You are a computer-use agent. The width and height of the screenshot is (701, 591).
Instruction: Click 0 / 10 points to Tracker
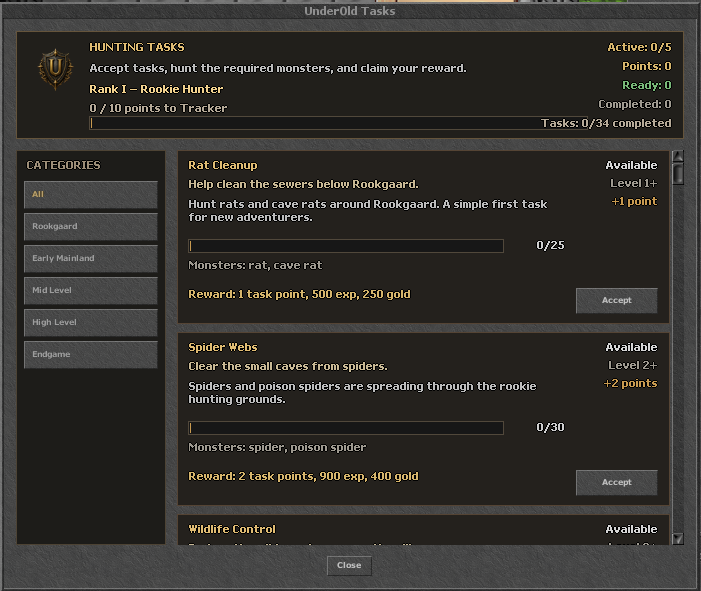(x=158, y=108)
